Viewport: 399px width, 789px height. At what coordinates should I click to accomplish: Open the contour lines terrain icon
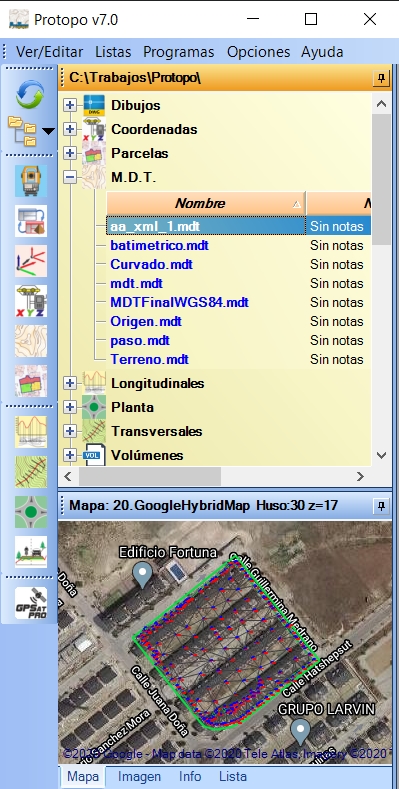(31, 341)
